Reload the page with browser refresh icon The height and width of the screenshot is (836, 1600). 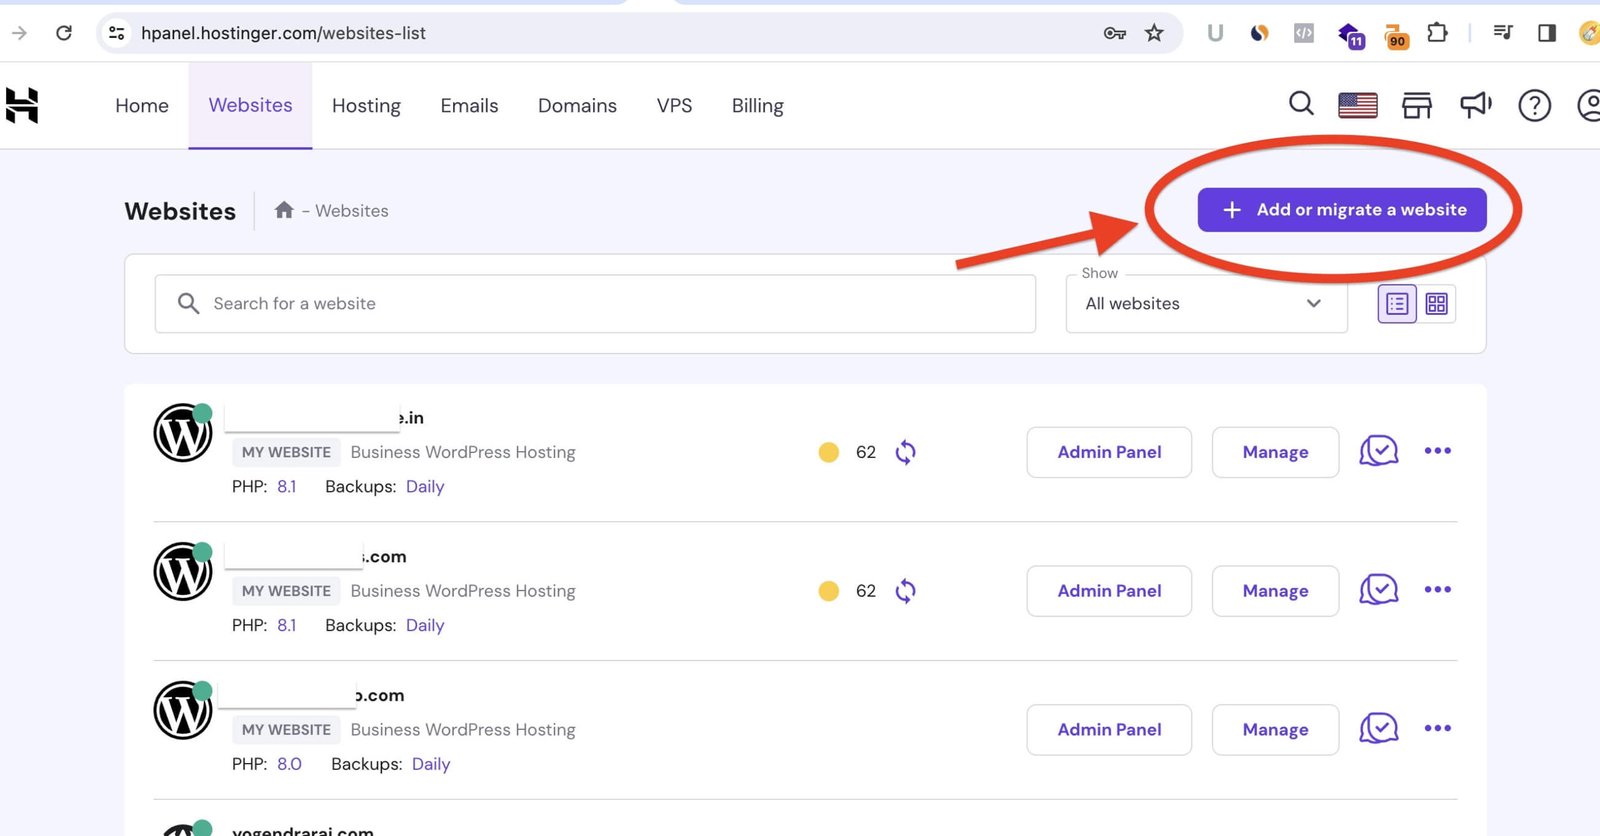64,33
